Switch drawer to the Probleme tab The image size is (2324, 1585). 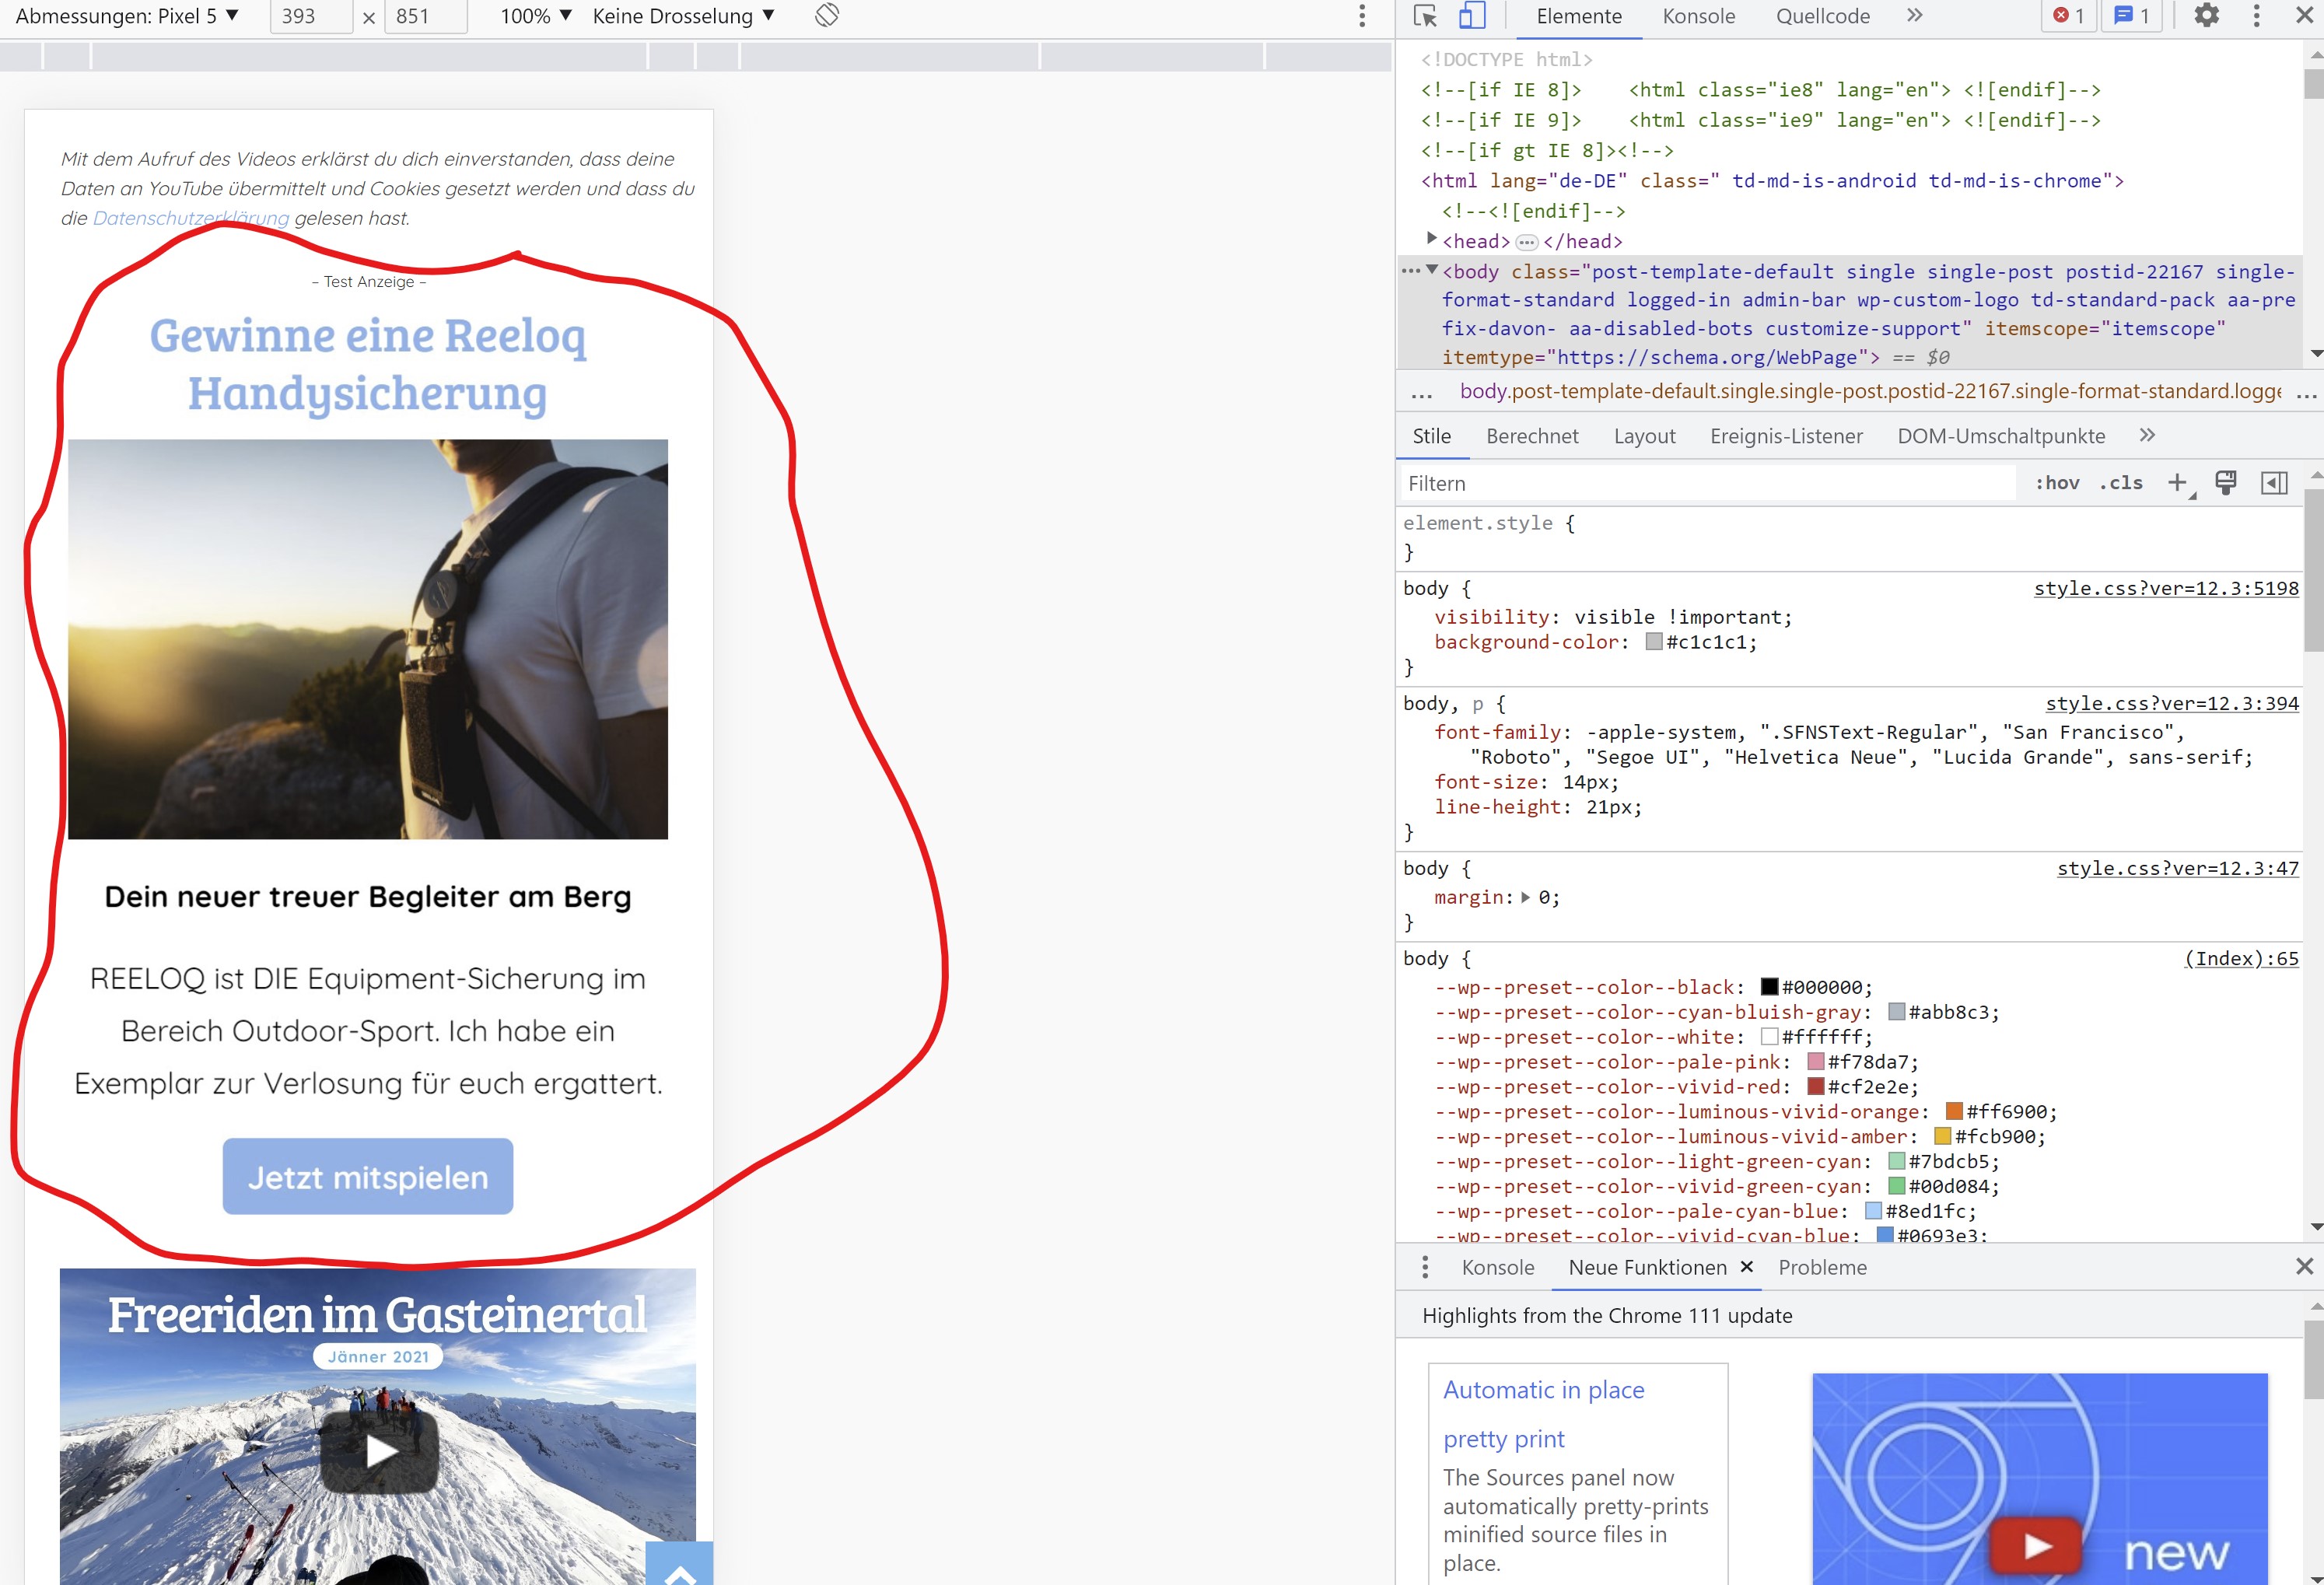pyautogui.click(x=1822, y=1267)
